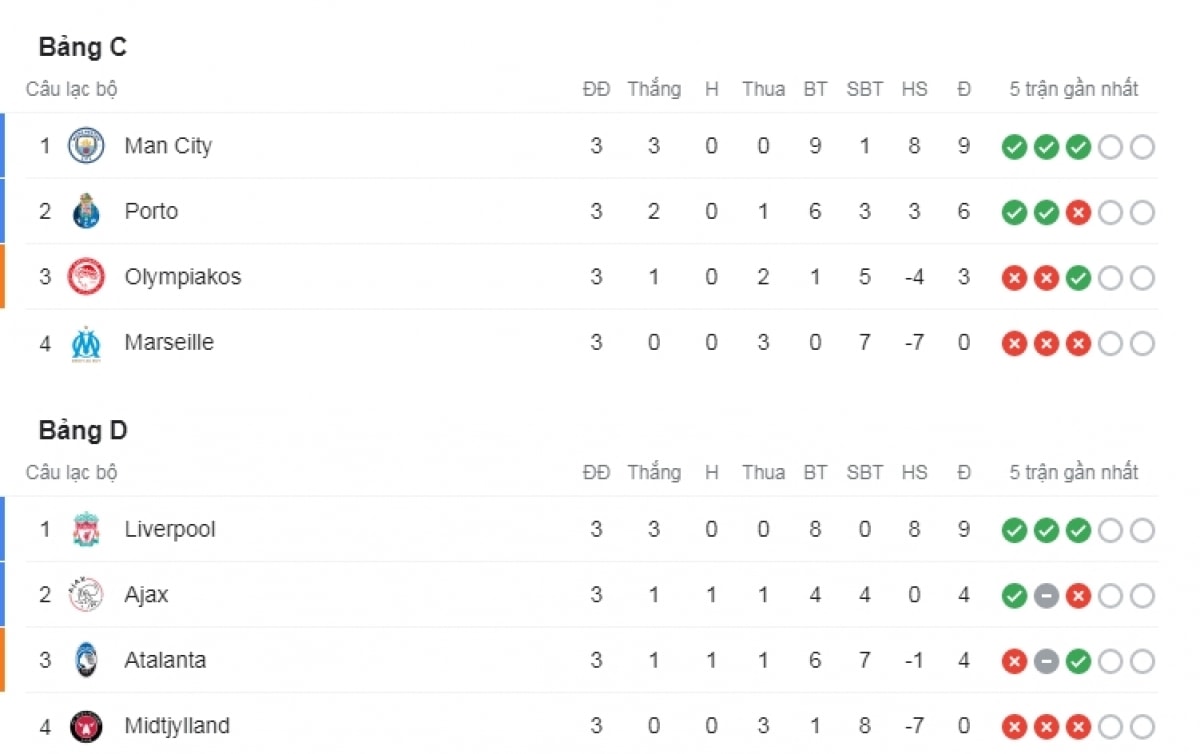1200x754 pixels.
Task: Click the Liverpool club crest
Action: point(86,530)
